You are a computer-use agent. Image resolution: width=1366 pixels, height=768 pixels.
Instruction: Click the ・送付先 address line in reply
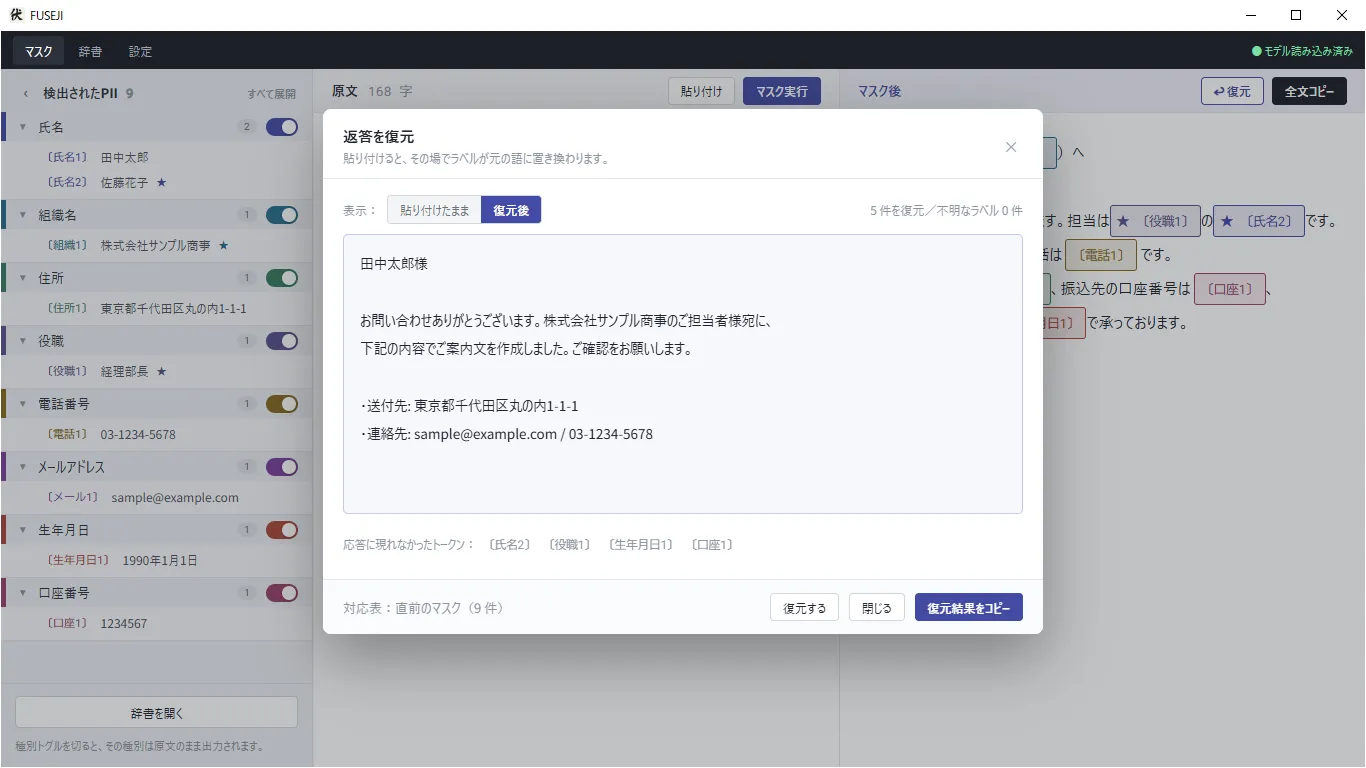pyautogui.click(x=469, y=406)
